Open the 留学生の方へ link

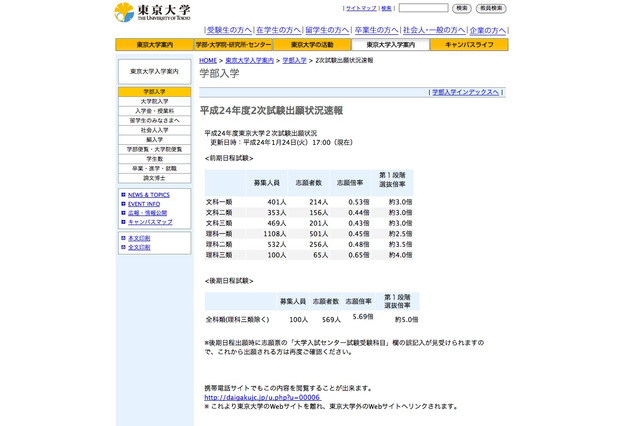327,30
